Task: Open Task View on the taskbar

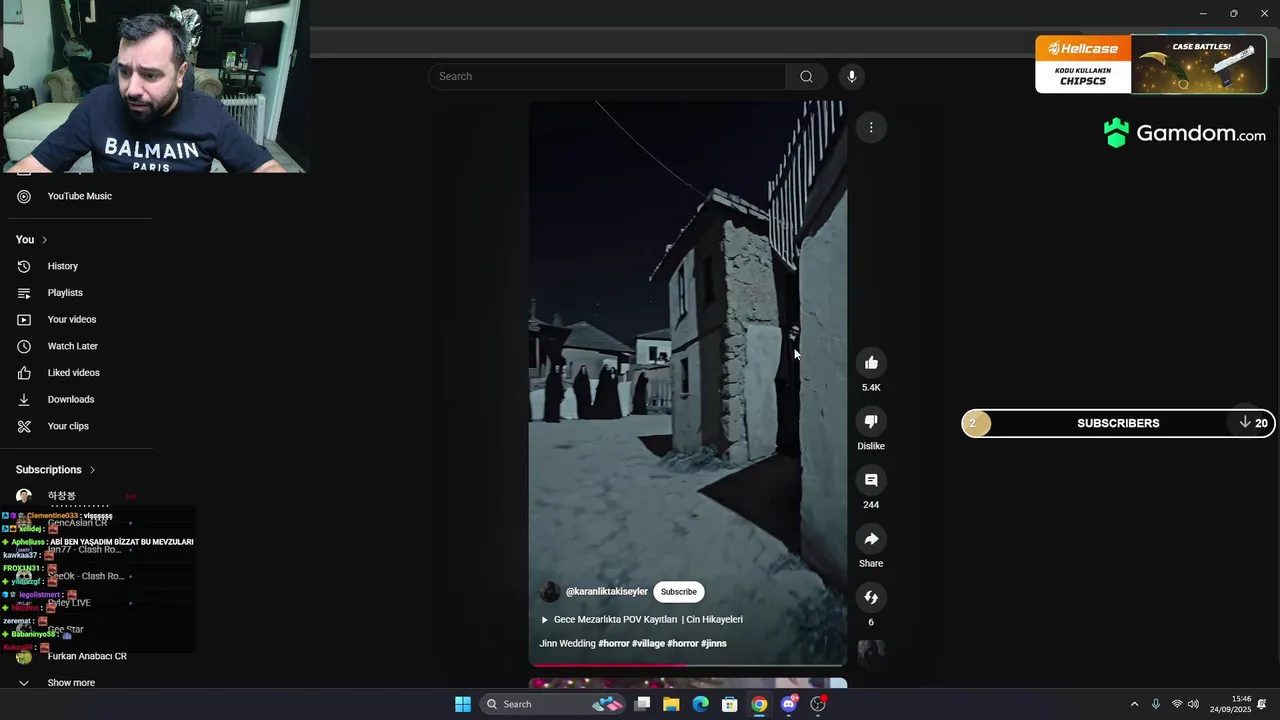Action: coord(643,704)
